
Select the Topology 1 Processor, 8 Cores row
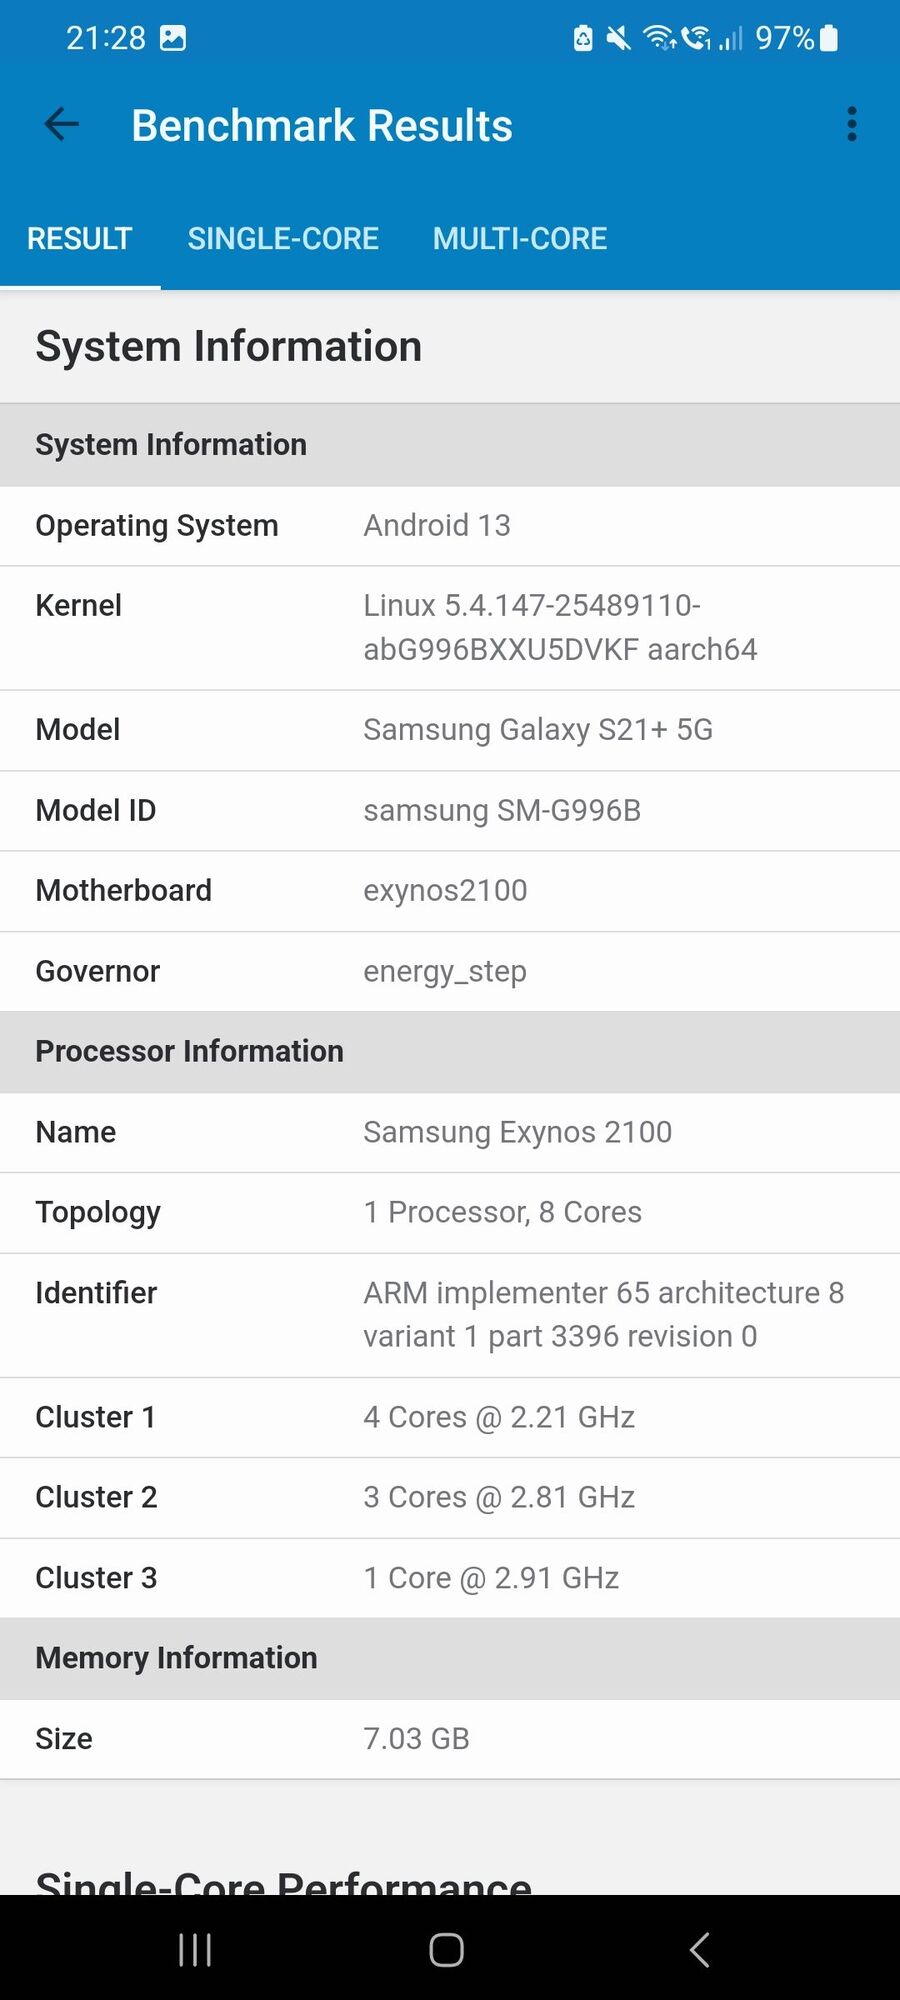pos(450,1213)
